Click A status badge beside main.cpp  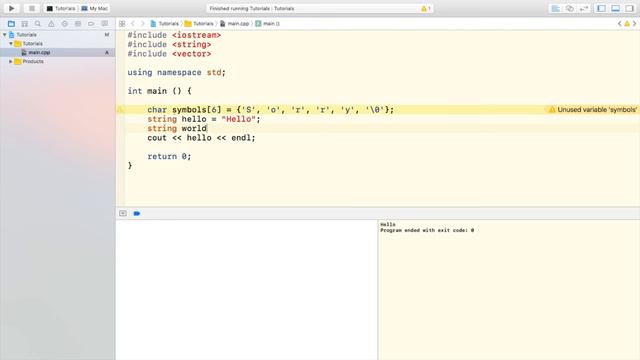(107, 53)
